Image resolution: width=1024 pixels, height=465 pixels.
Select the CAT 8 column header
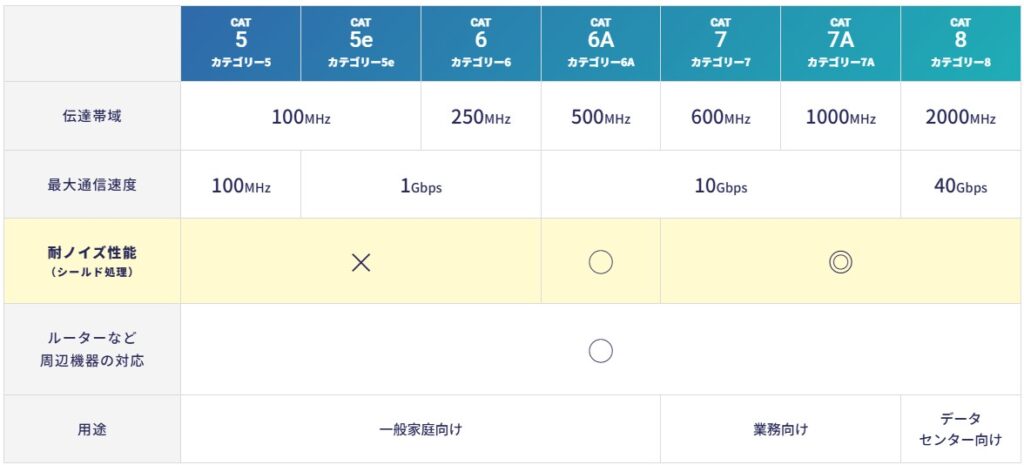pyautogui.click(x=960, y=43)
